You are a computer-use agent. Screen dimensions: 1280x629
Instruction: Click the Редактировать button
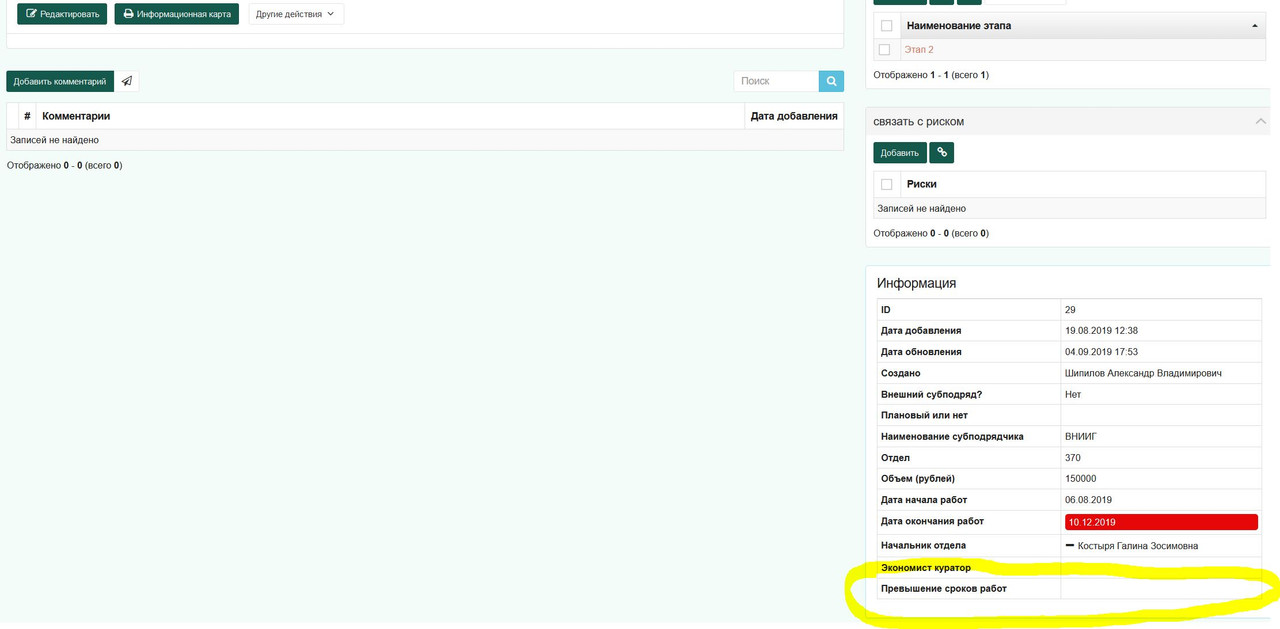(62, 14)
